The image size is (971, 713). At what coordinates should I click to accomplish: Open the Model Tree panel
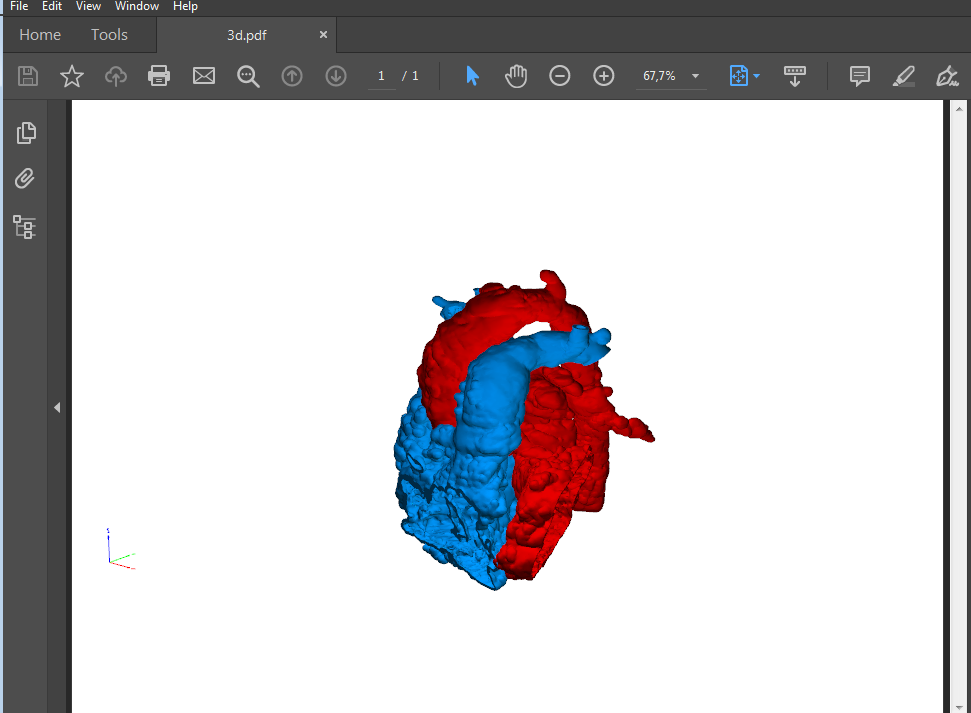pyautogui.click(x=25, y=227)
